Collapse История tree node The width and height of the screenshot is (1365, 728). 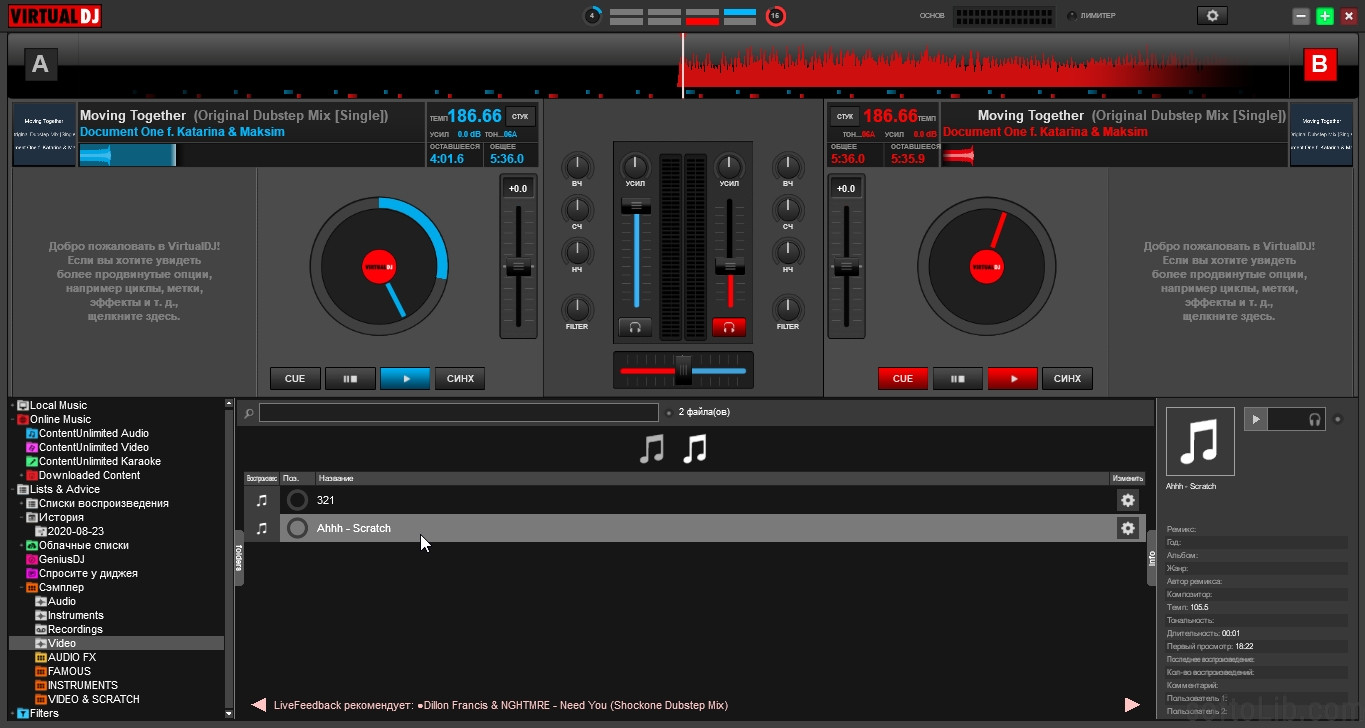[21, 517]
